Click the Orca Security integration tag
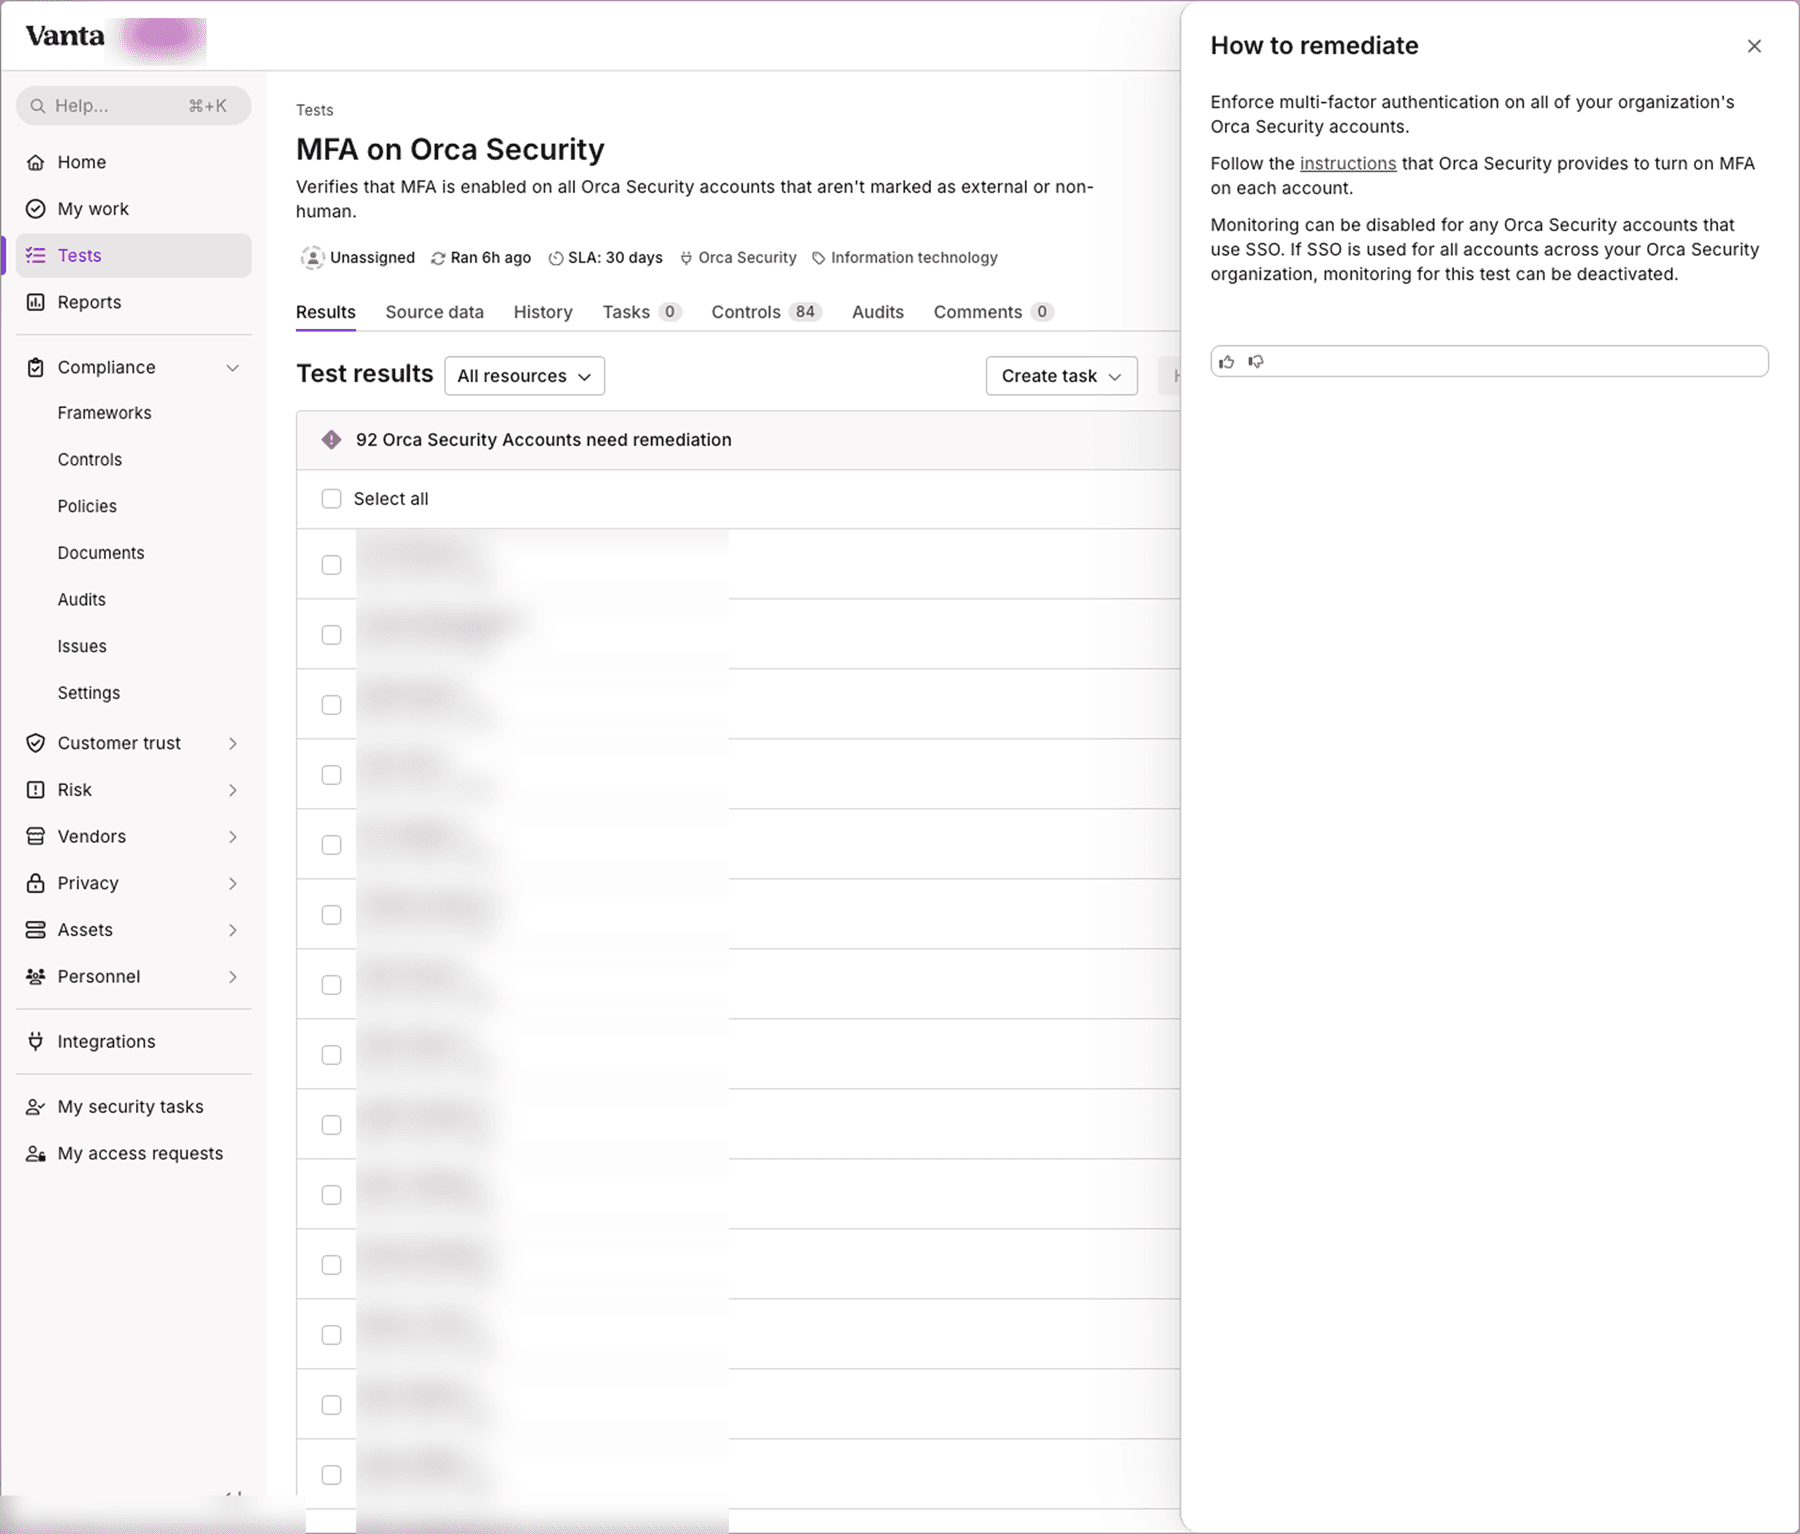Screen dimensions: 1800x1534 tap(738, 258)
